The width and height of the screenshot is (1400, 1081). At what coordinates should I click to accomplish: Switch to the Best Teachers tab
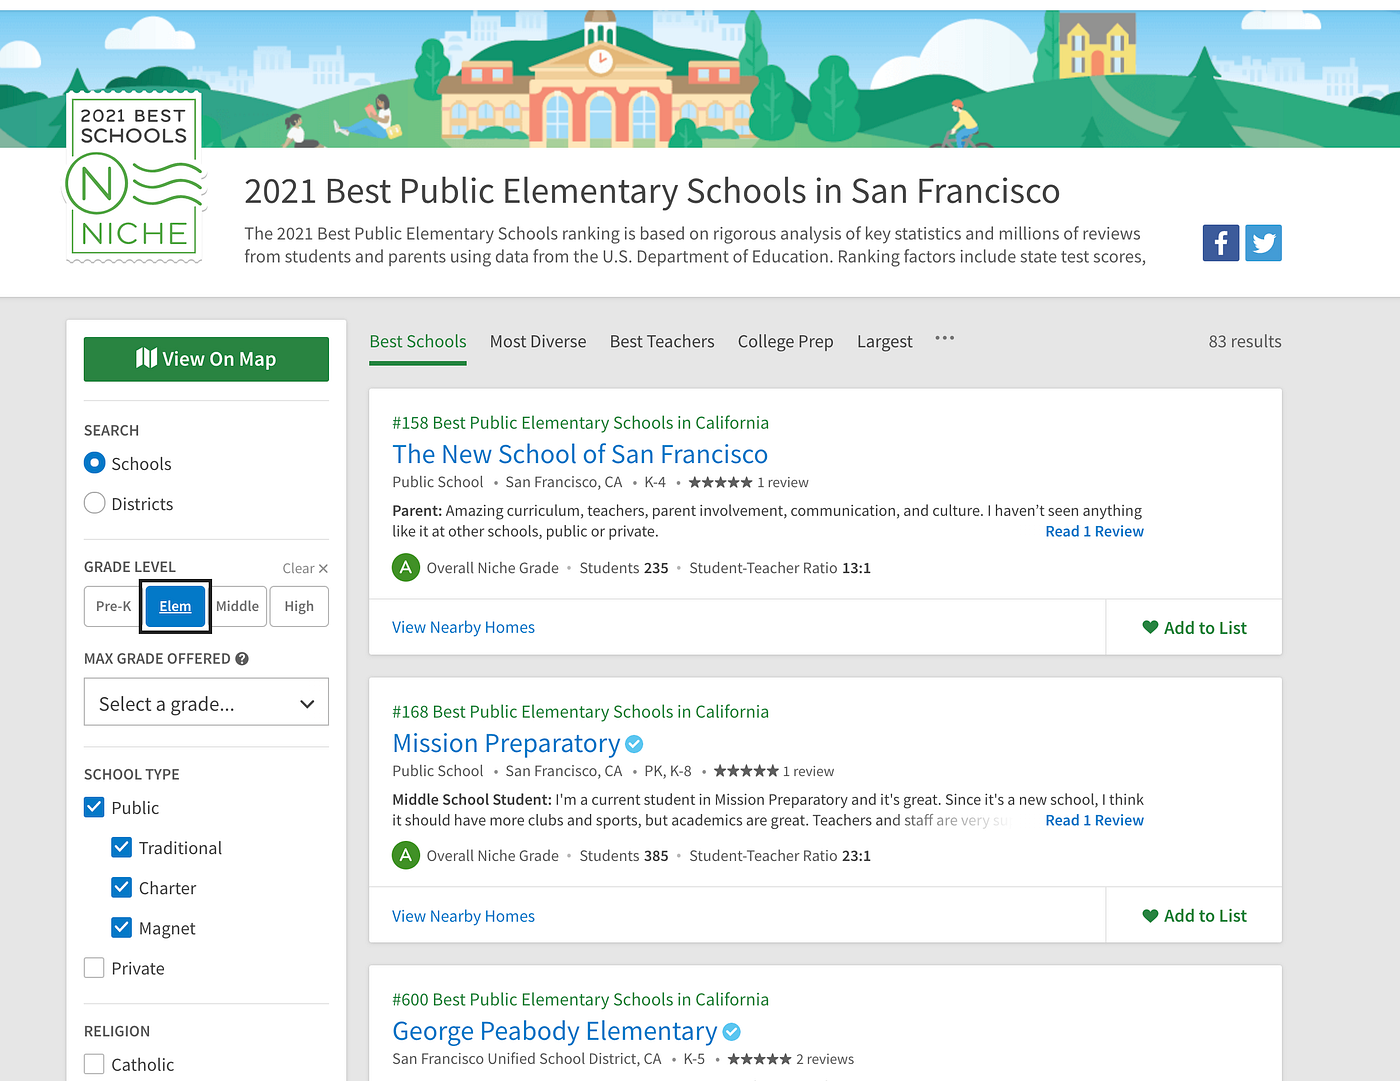tap(662, 342)
